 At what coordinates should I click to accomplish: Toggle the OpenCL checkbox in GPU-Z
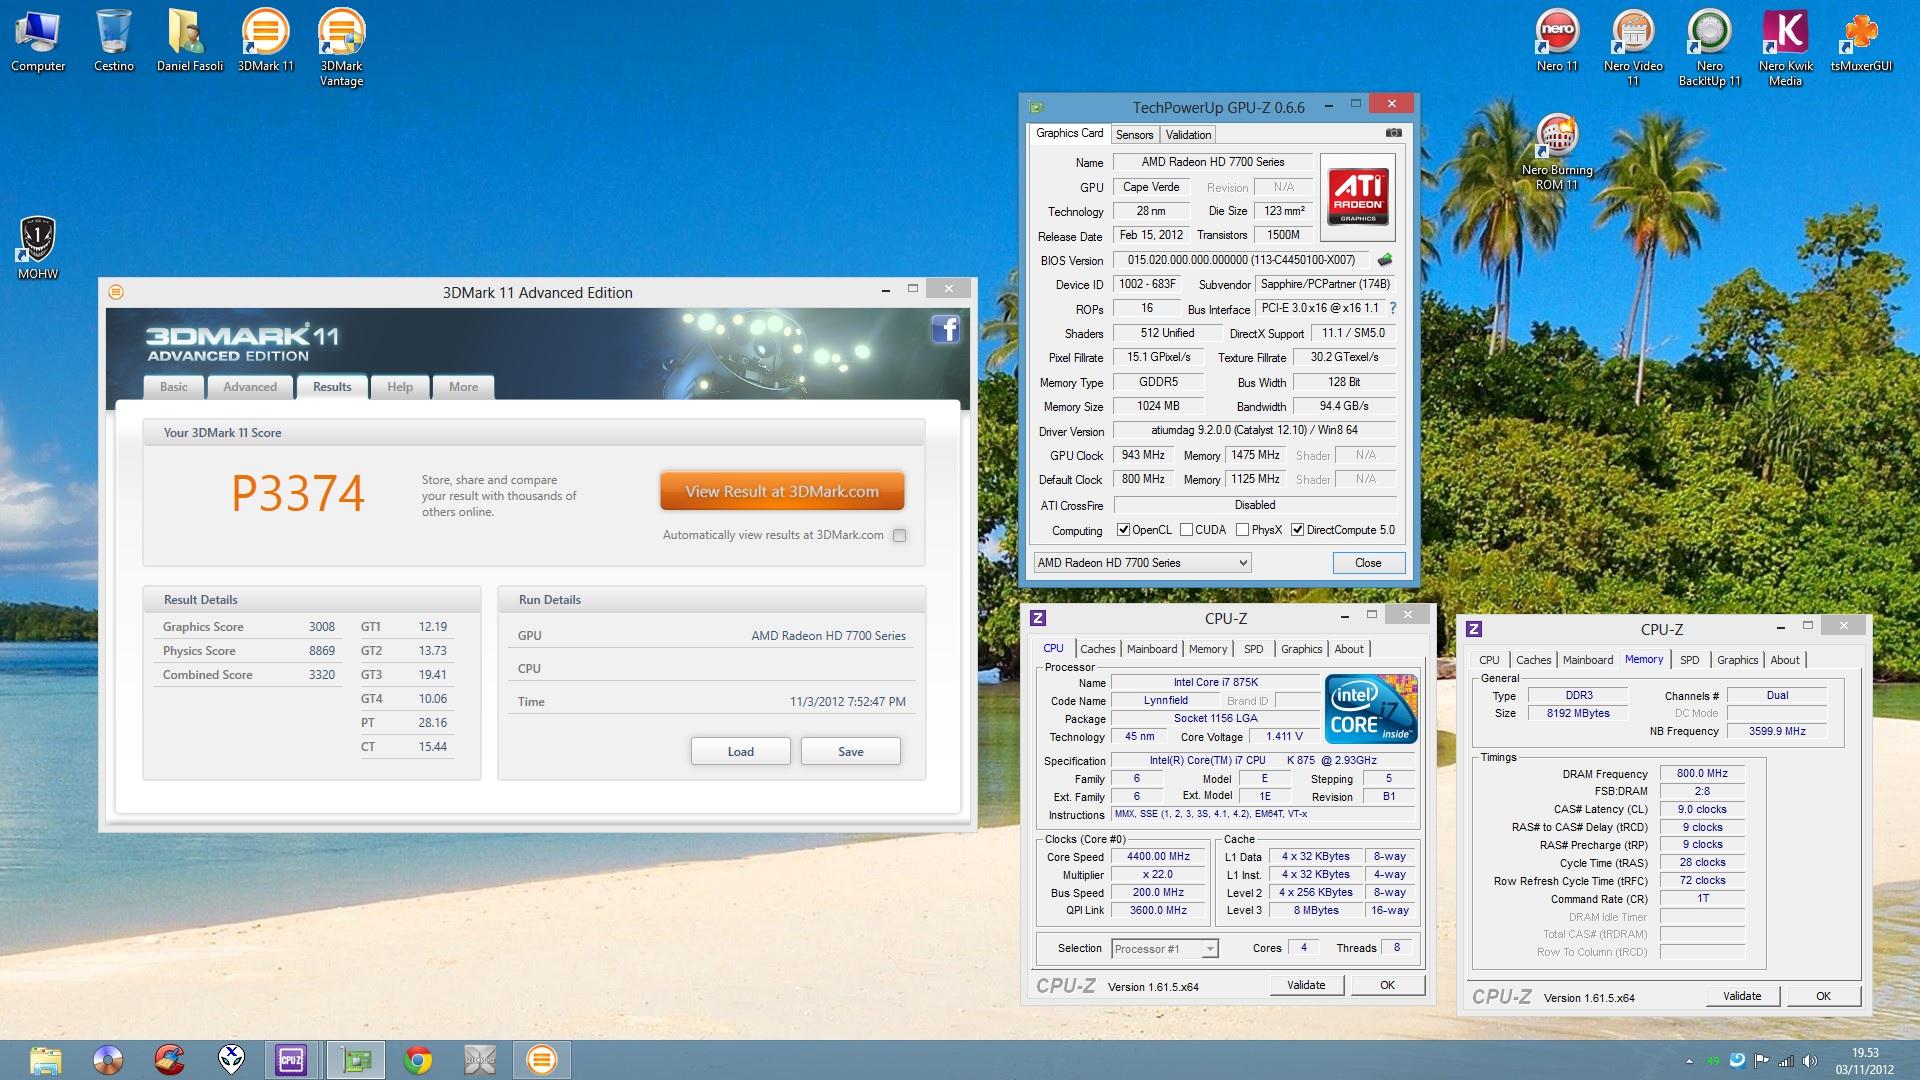(1123, 530)
